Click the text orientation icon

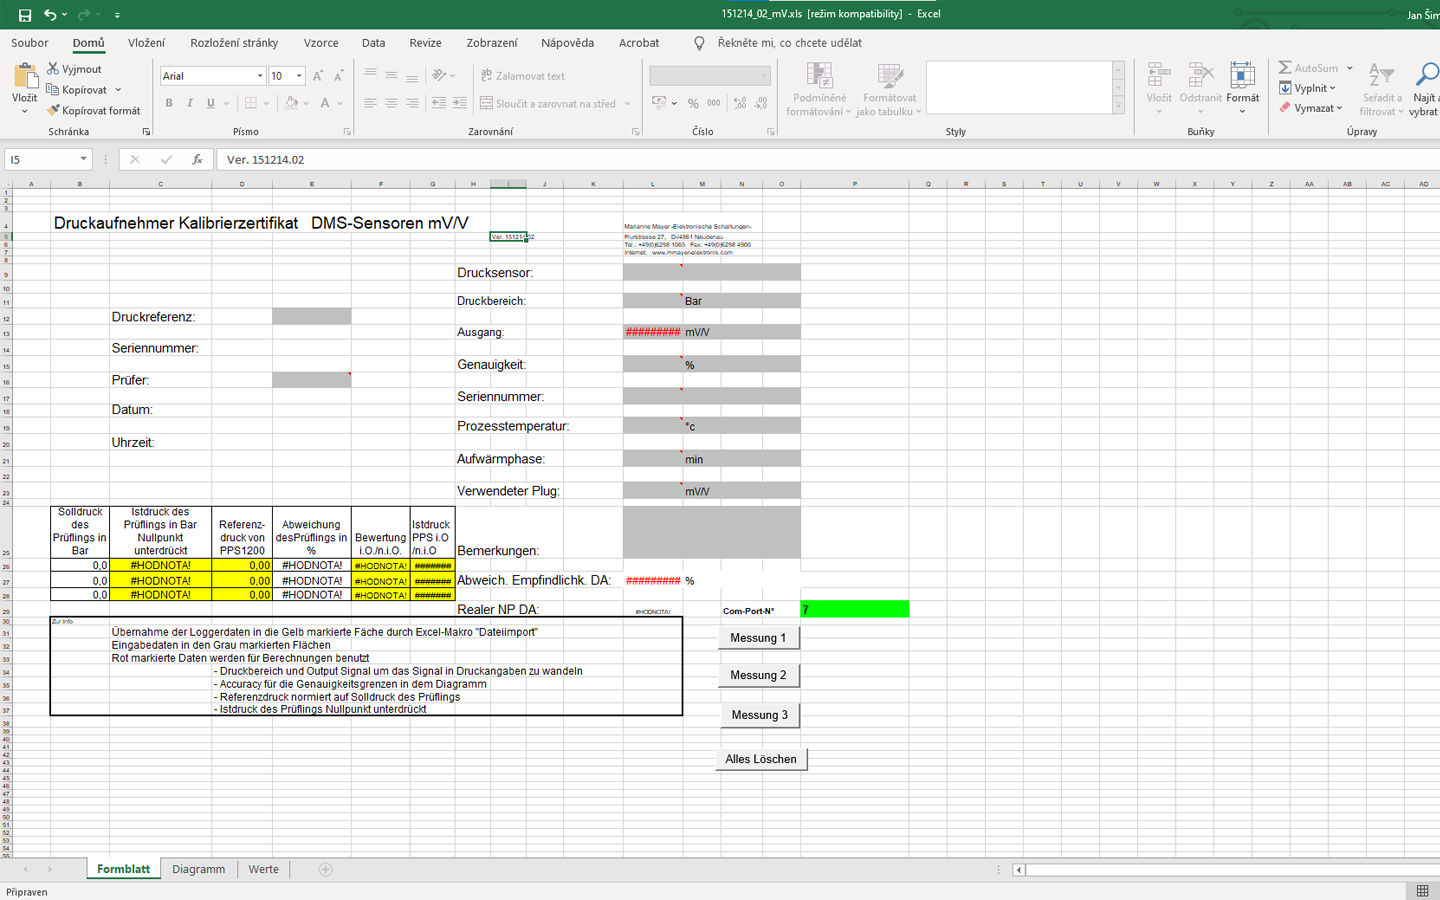pyautogui.click(x=439, y=75)
